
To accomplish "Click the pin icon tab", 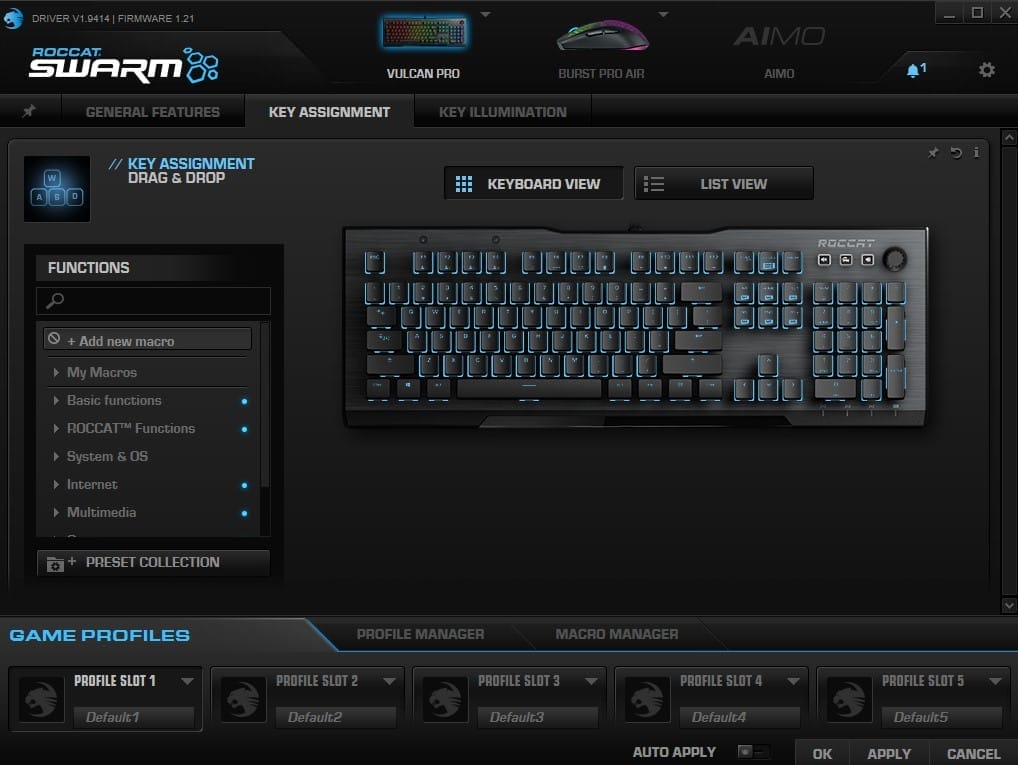I will pyautogui.click(x=29, y=111).
